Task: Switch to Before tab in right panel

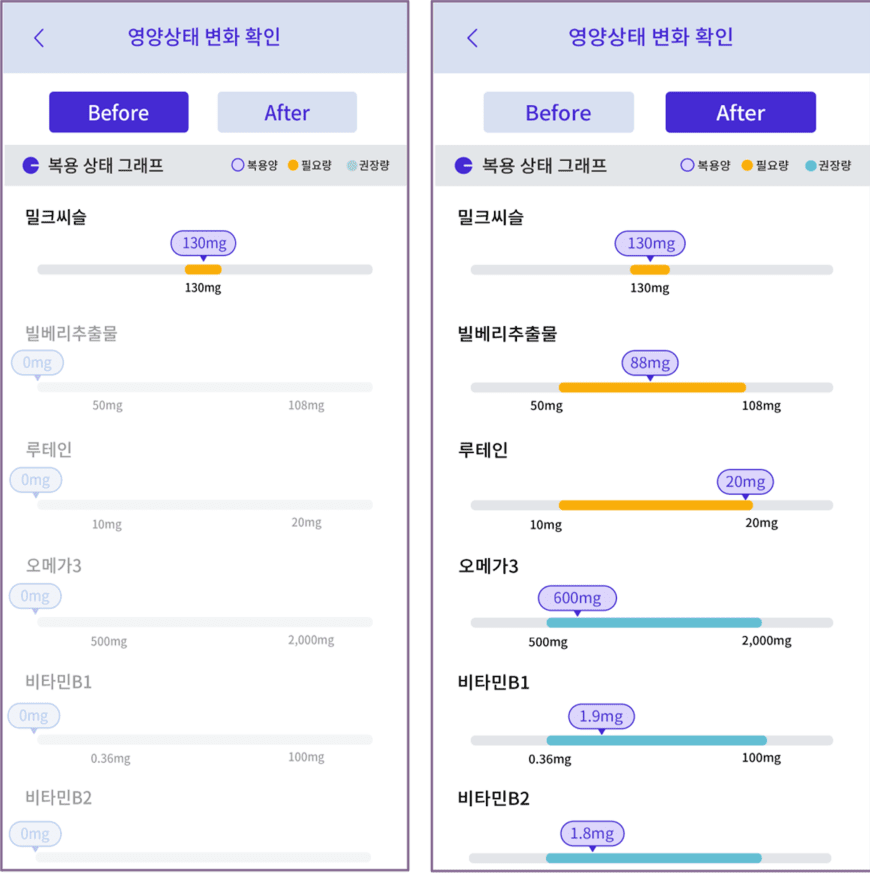Action: pyautogui.click(x=558, y=112)
